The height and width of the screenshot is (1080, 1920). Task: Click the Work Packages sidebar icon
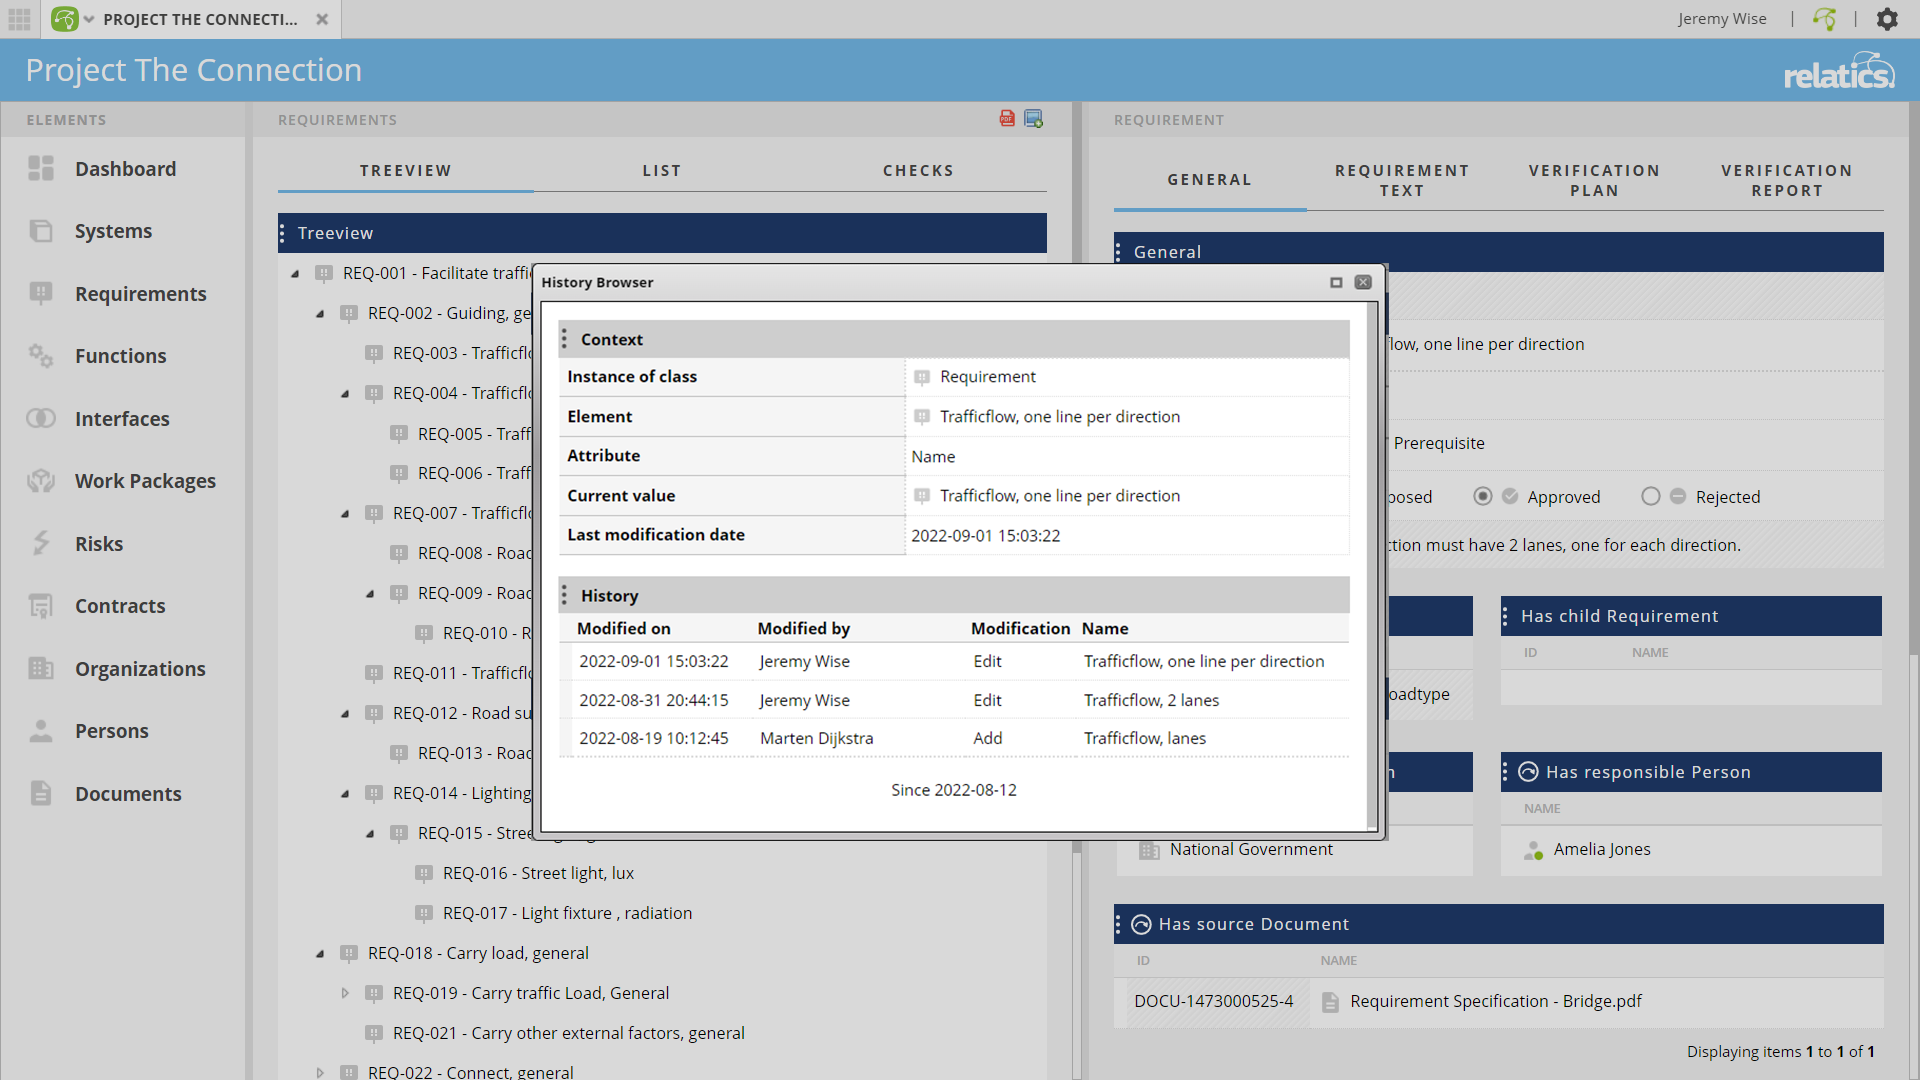point(41,481)
